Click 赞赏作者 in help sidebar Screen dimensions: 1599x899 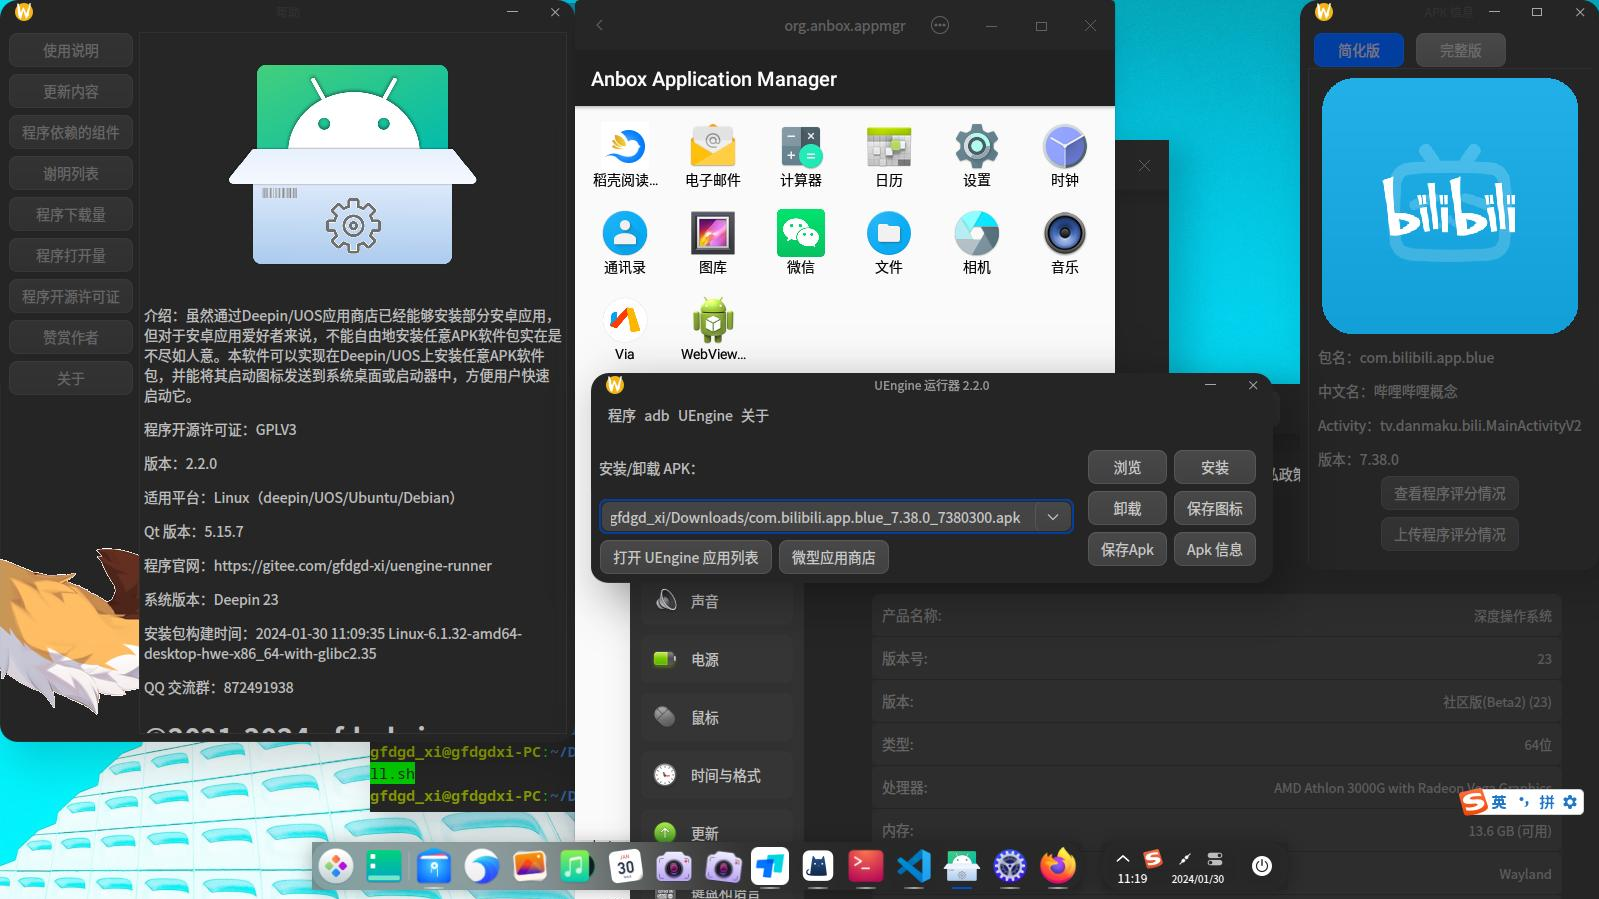(x=71, y=338)
